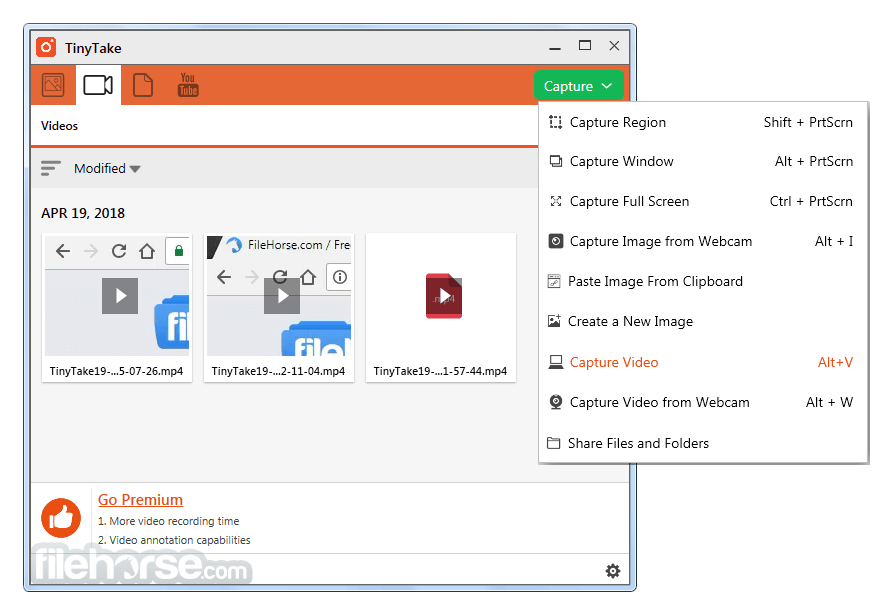Play the TinyTake19-...2-11-04.mp4 video
This screenshot has height=615, width=888.
pyautogui.click(x=281, y=296)
